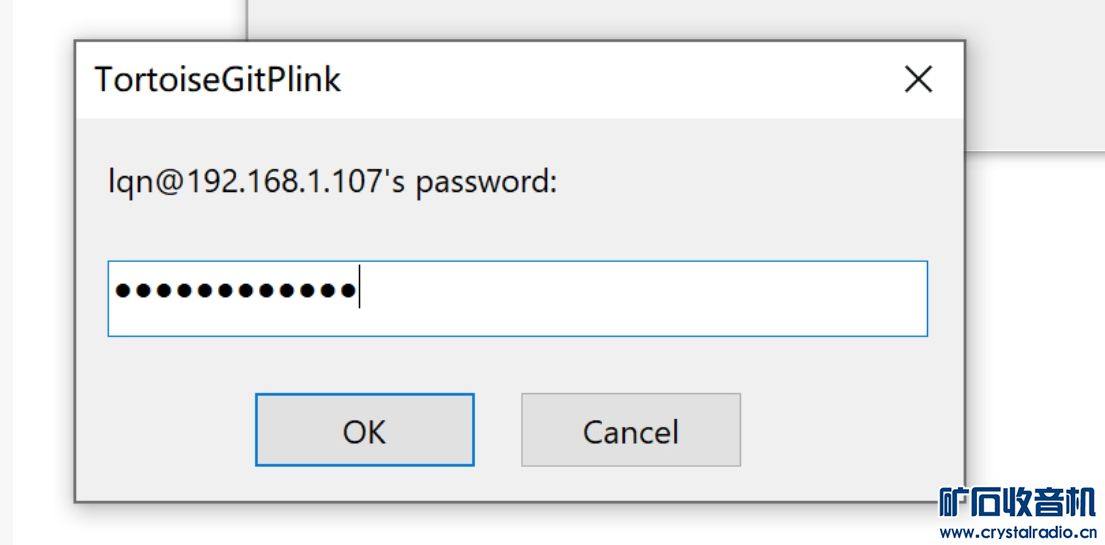Viewport: 1105px width, 545px height.
Task: Click the empty right end of the password box
Action: pyautogui.click(x=850, y=298)
